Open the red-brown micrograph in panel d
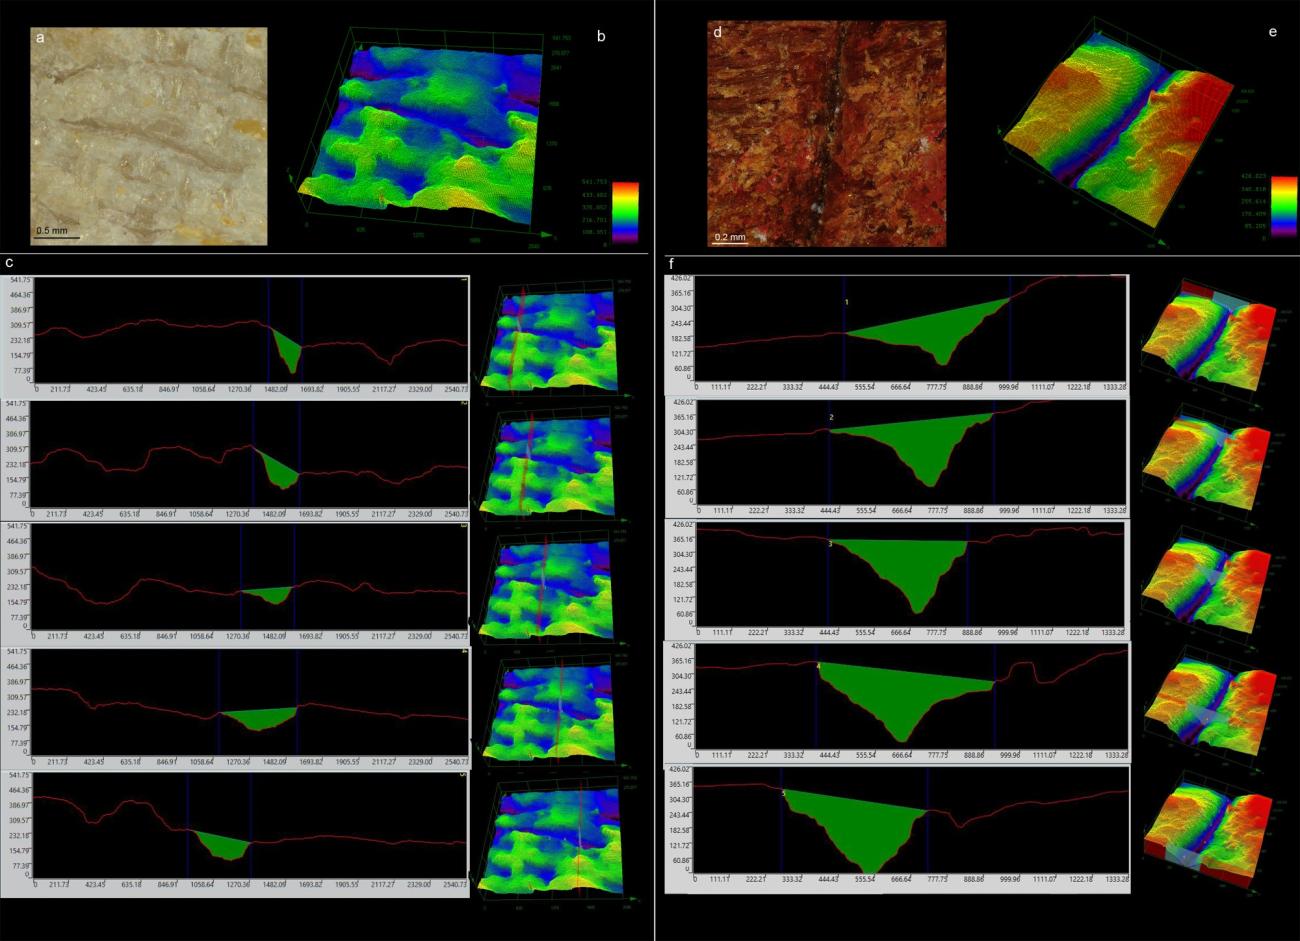Viewport: 1300px width, 941px height. 826,133
